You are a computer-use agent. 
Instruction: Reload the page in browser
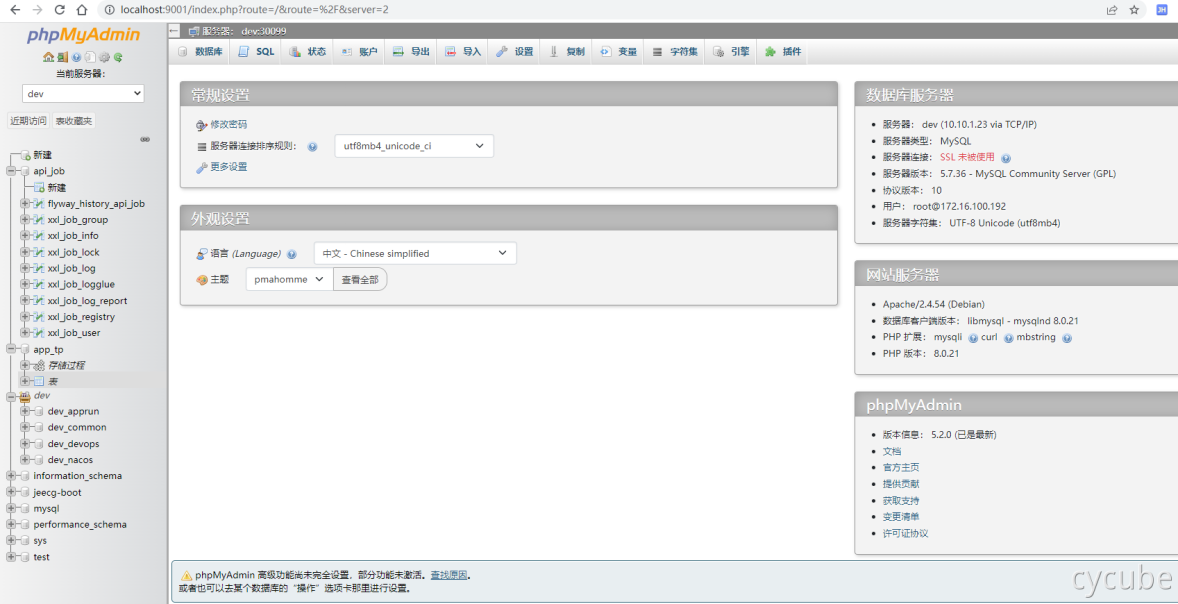[60, 11]
